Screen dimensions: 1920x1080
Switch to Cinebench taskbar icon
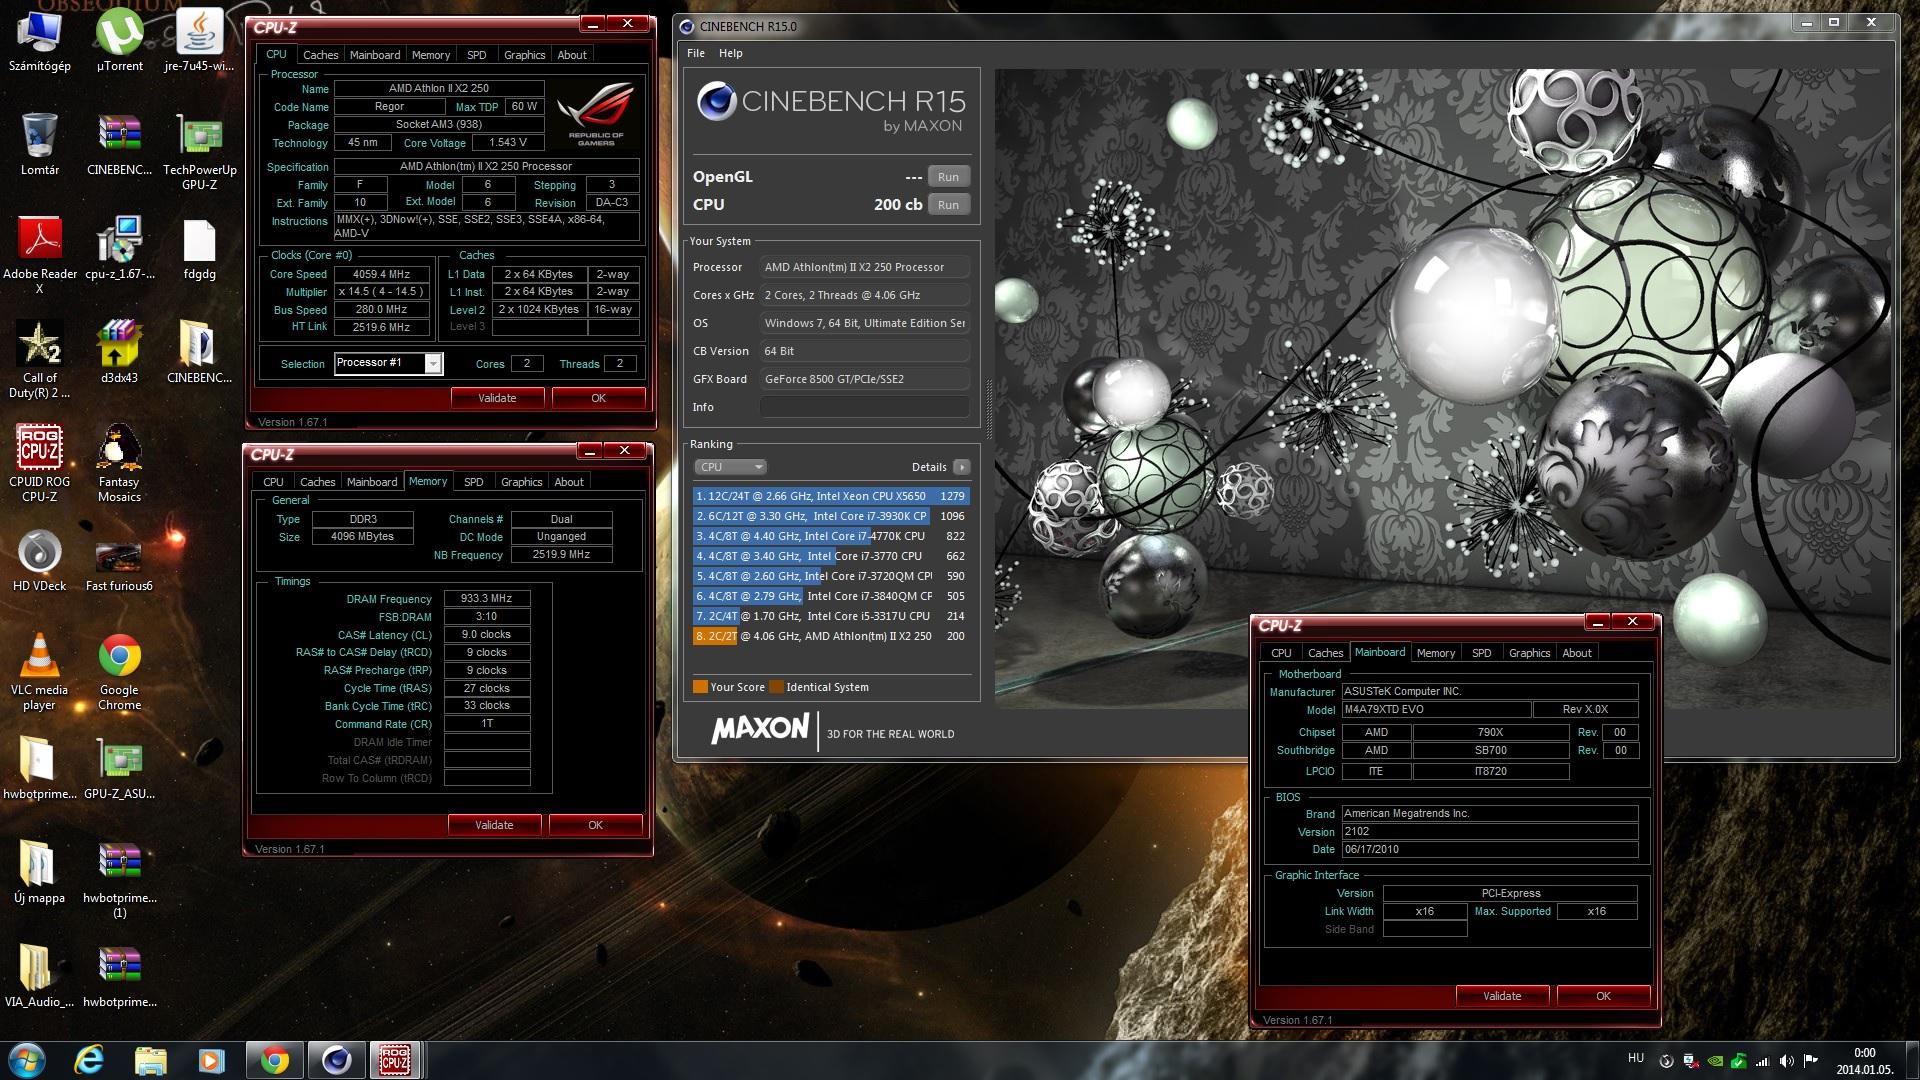[x=336, y=1059]
